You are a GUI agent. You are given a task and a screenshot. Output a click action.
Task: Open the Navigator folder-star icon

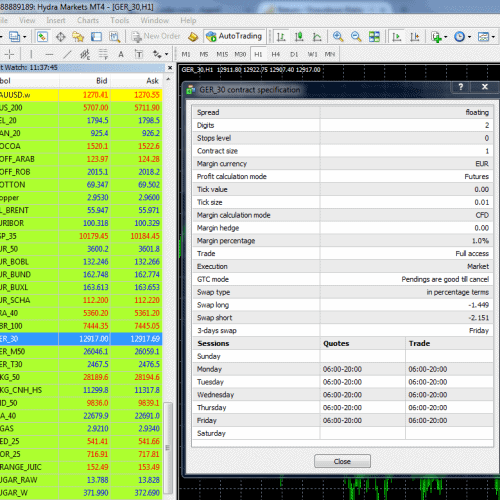(78, 37)
